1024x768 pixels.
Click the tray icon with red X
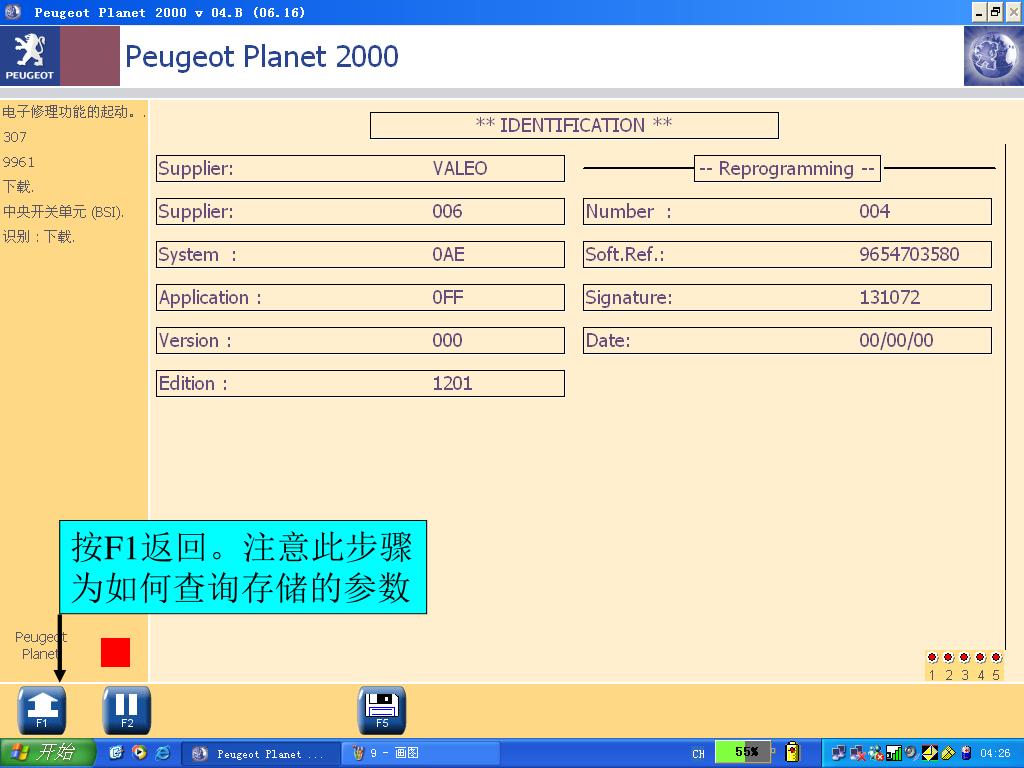click(x=857, y=753)
